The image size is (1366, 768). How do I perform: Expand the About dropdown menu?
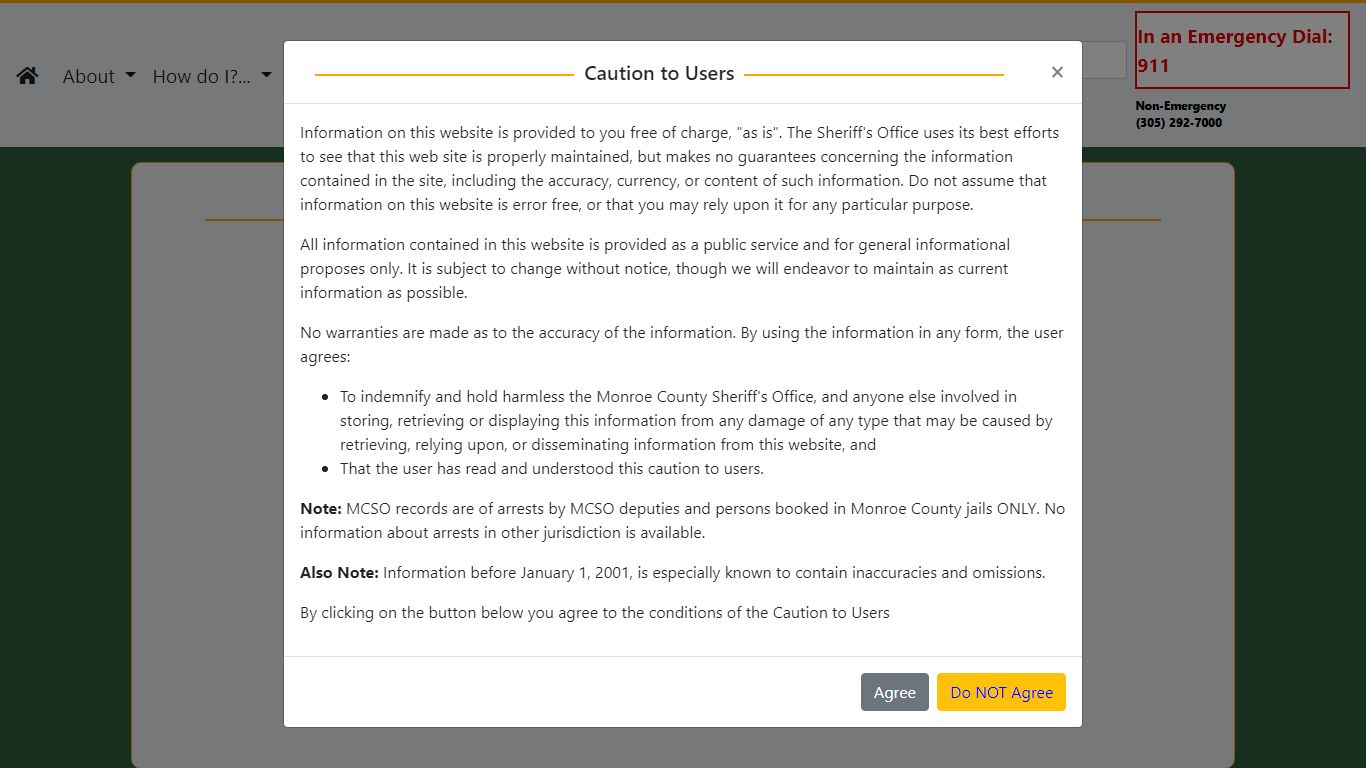coord(99,76)
